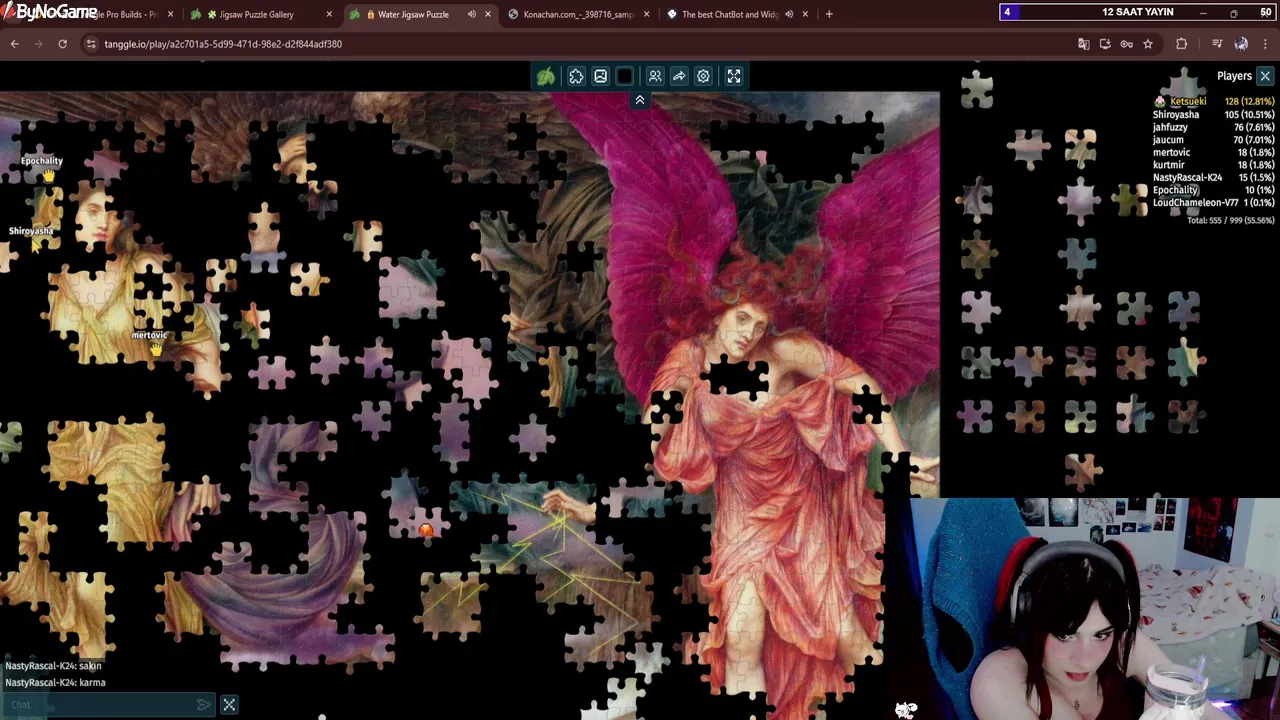The image size is (1280, 720).
Task: Close the Players panel
Action: coord(1265,76)
